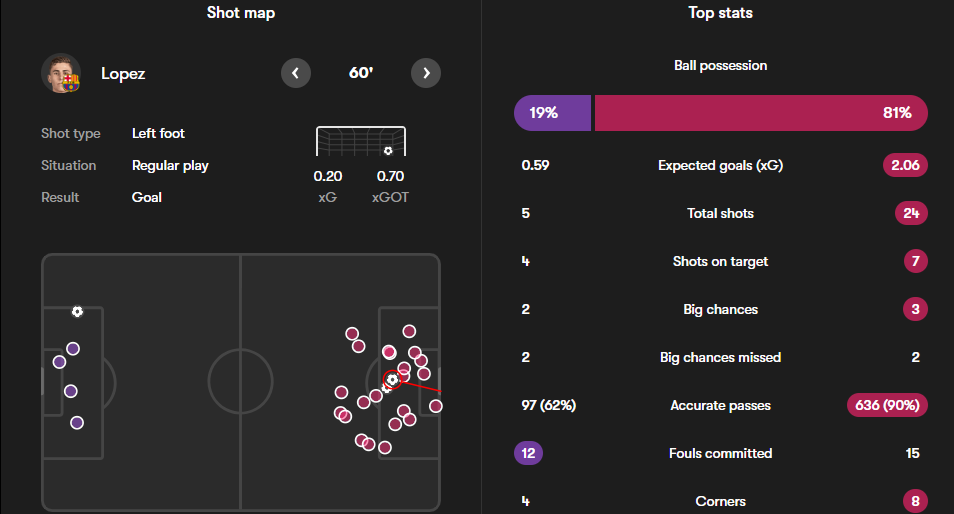Select the white ball goal marker in left half
Image resolution: width=954 pixels, height=514 pixels.
coord(77,311)
